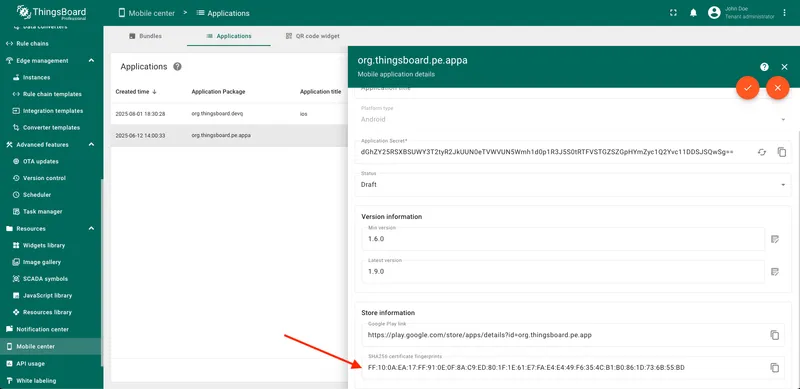The width and height of the screenshot is (800, 389).
Task: Regenerate the Application Secret
Action: 762,152
